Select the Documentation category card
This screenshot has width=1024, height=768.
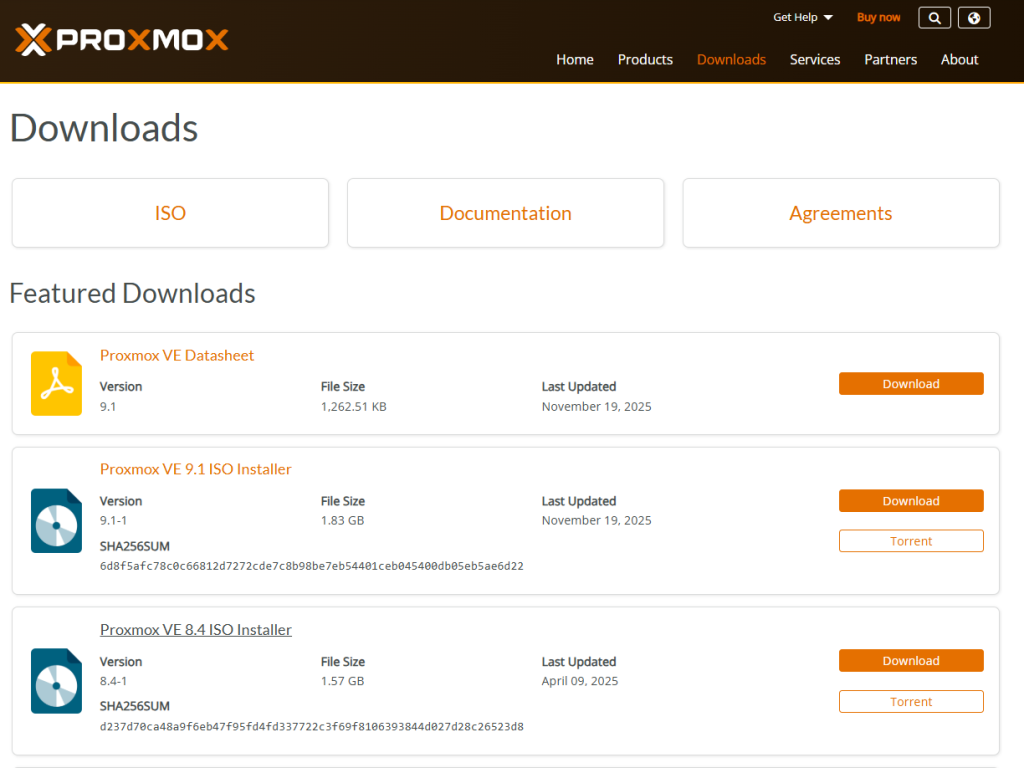coord(505,212)
